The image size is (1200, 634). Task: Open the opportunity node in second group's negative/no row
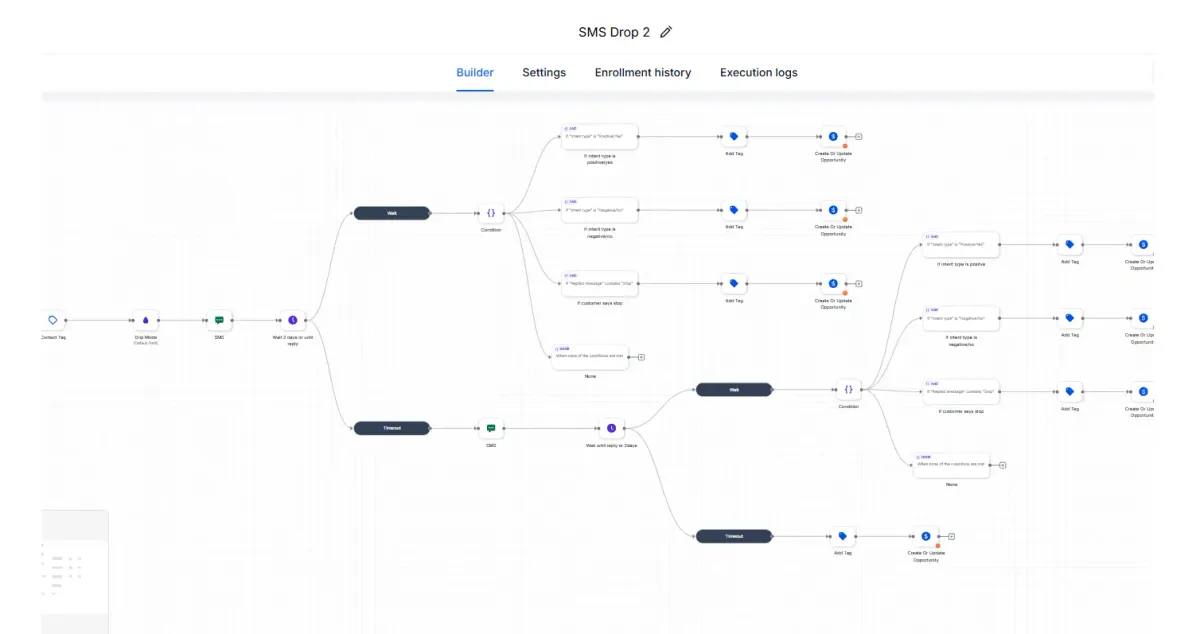pos(1143,319)
